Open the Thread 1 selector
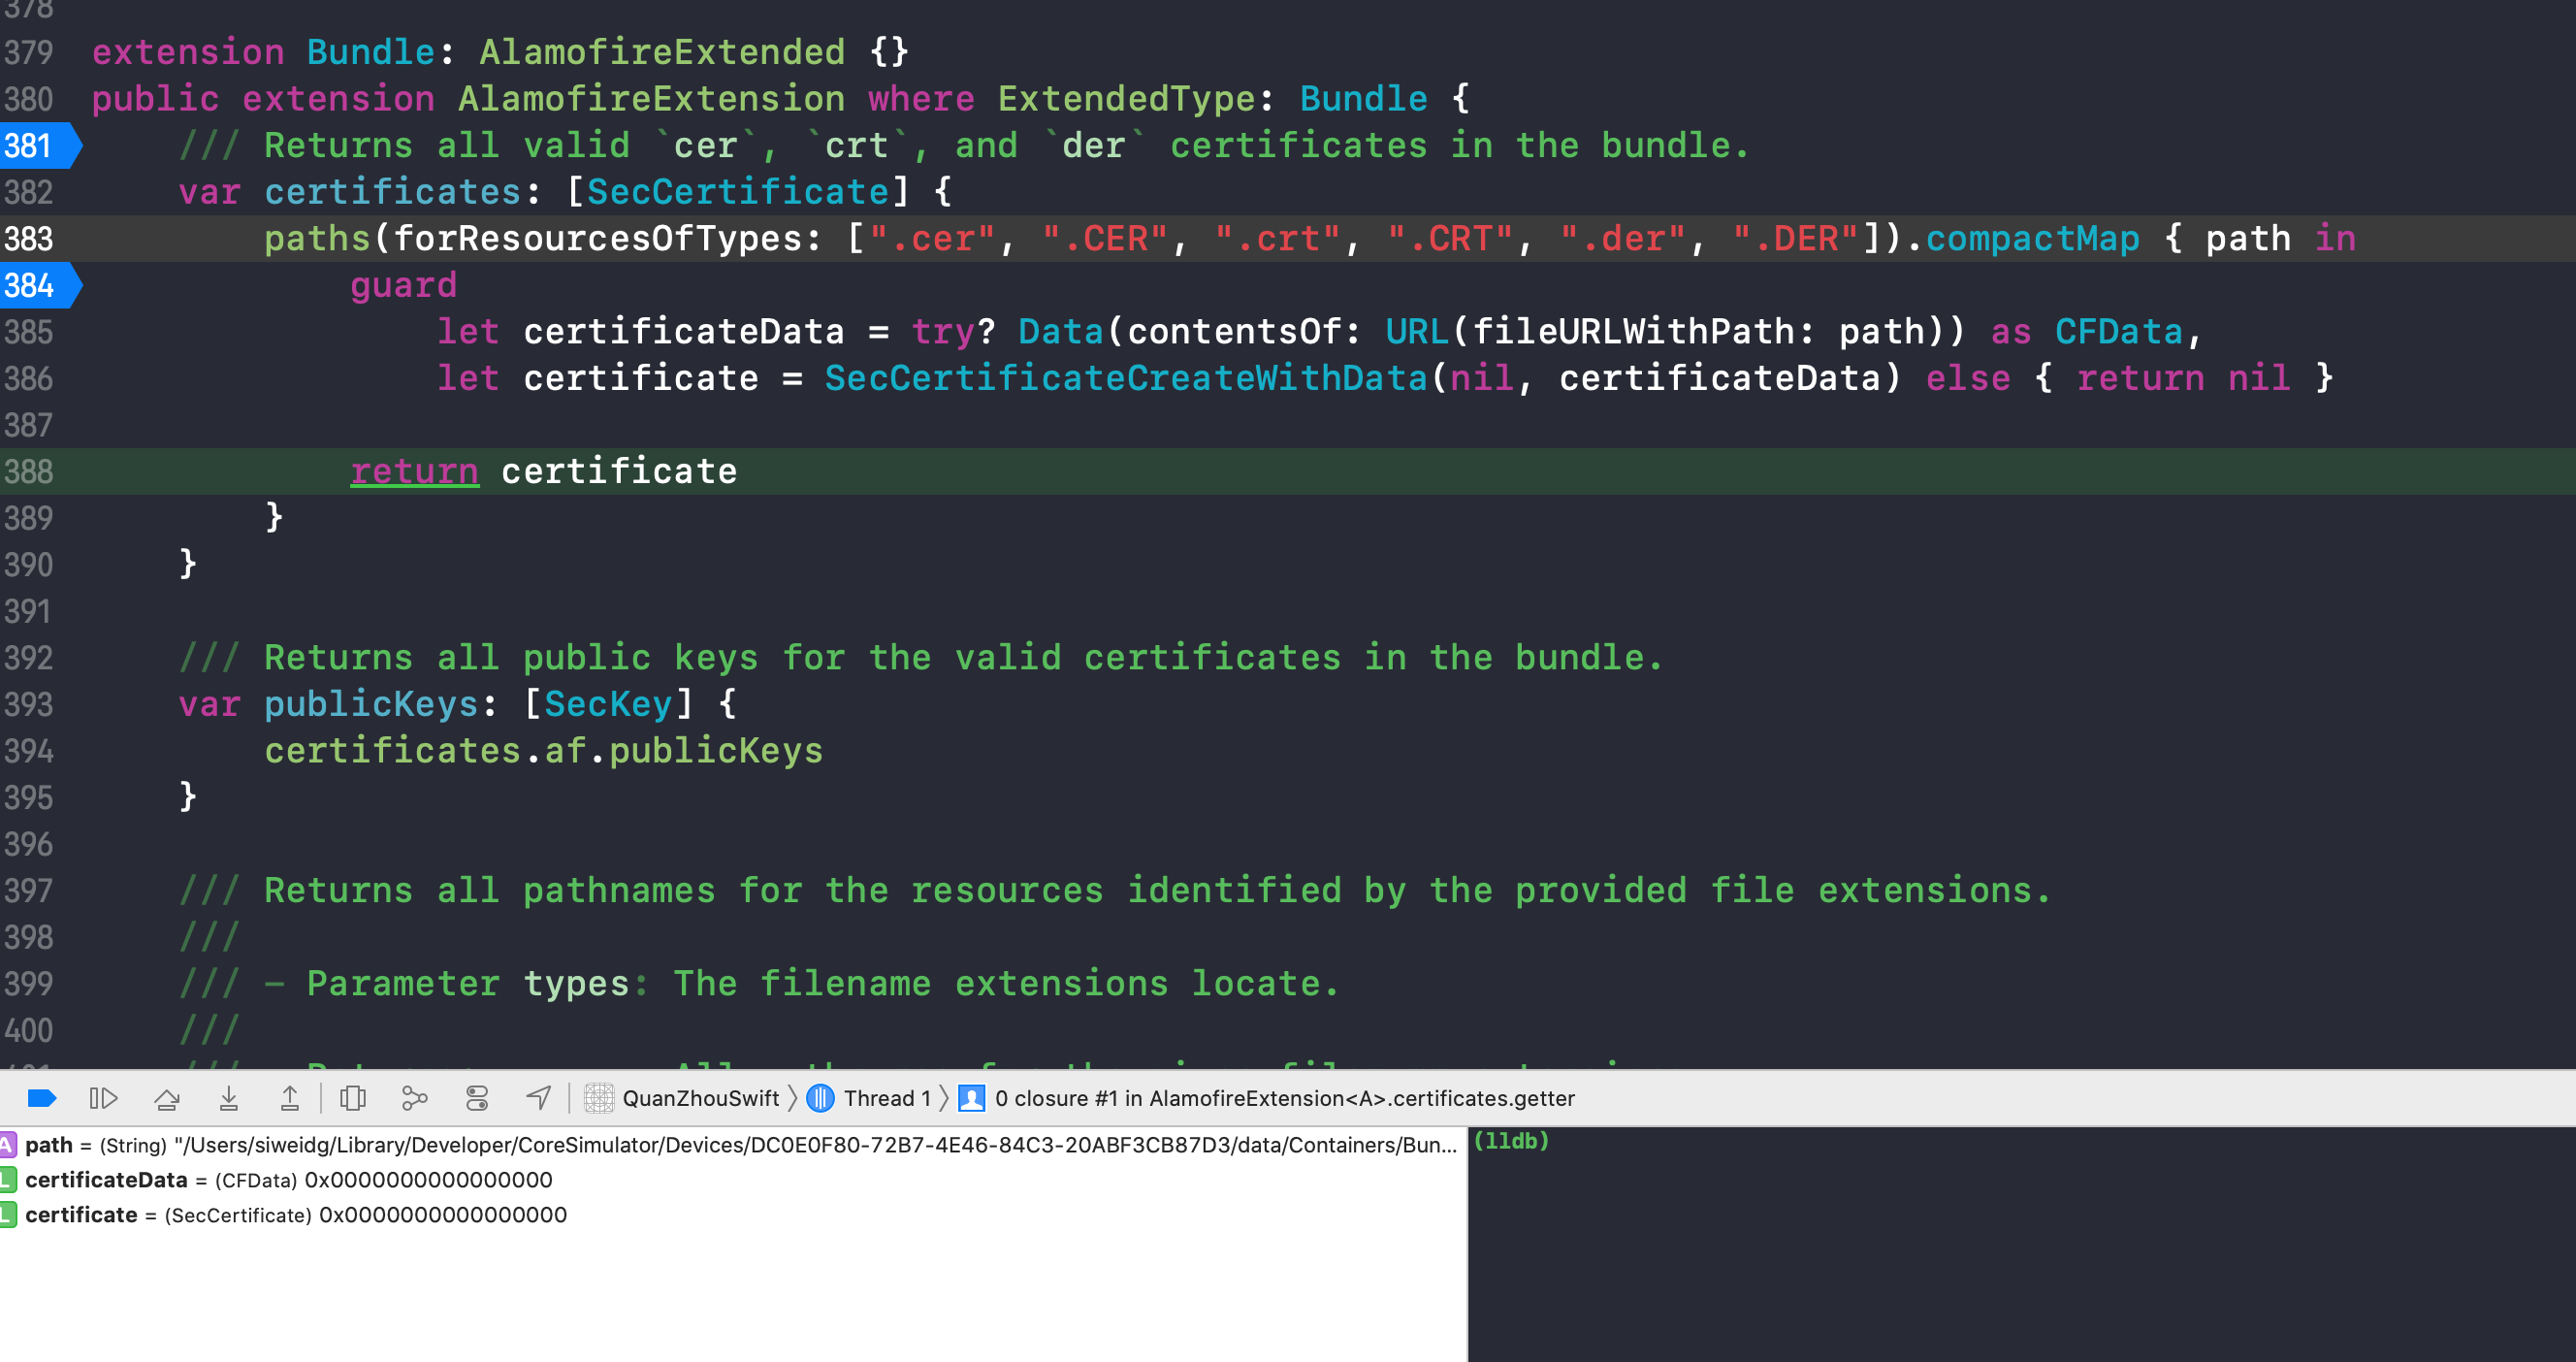This screenshot has width=2576, height=1362. [886, 1098]
